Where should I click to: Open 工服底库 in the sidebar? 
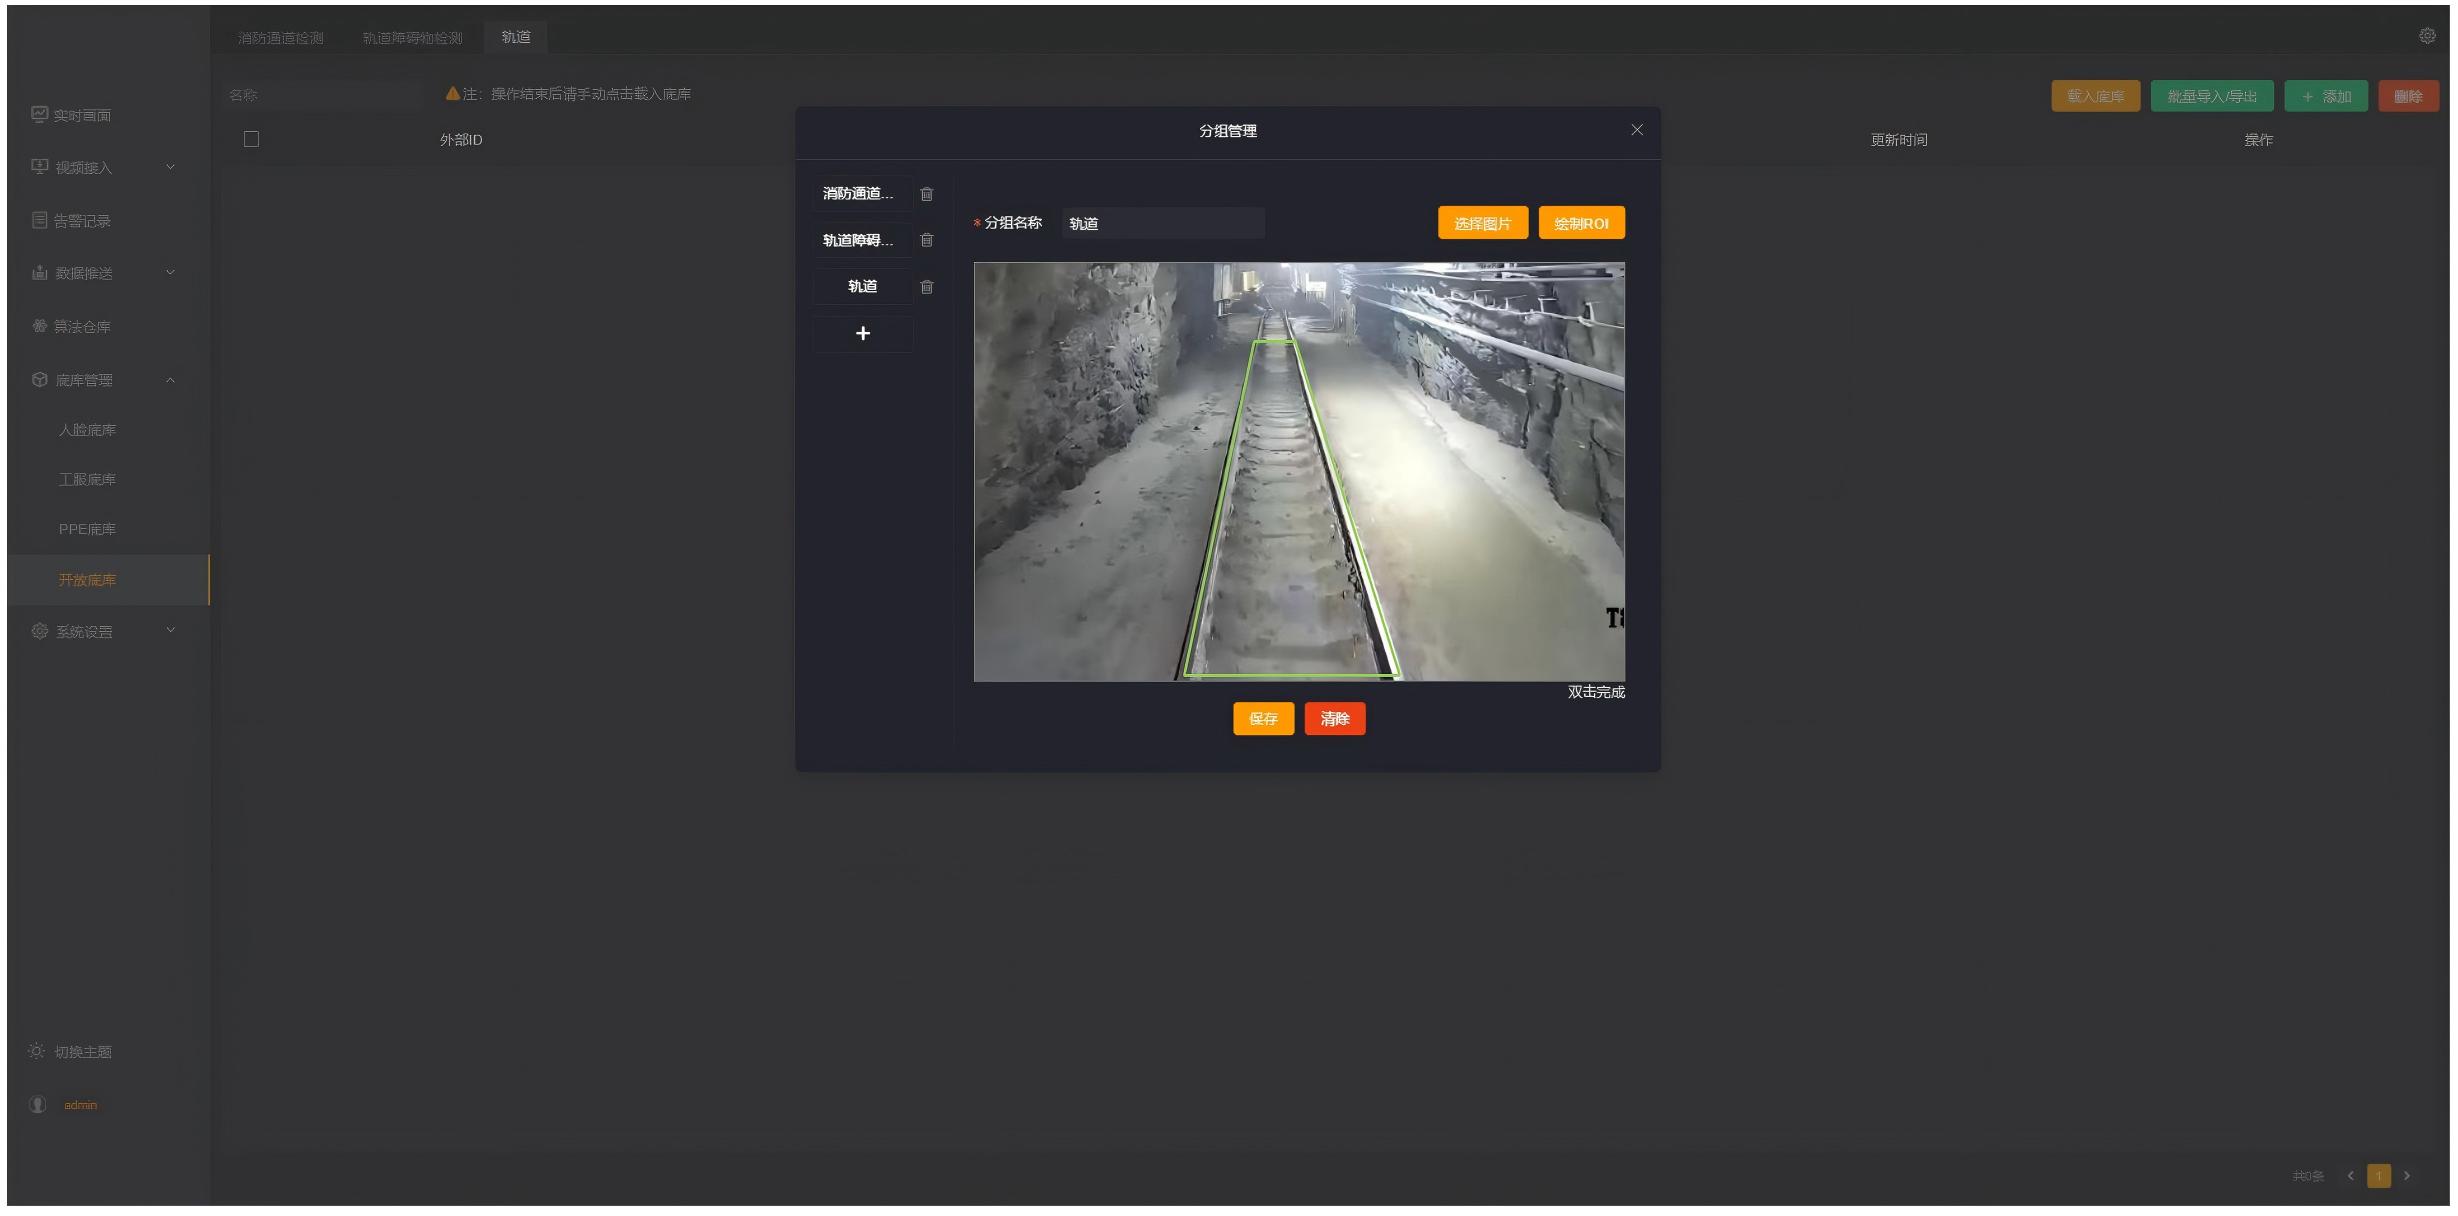coord(87,480)
